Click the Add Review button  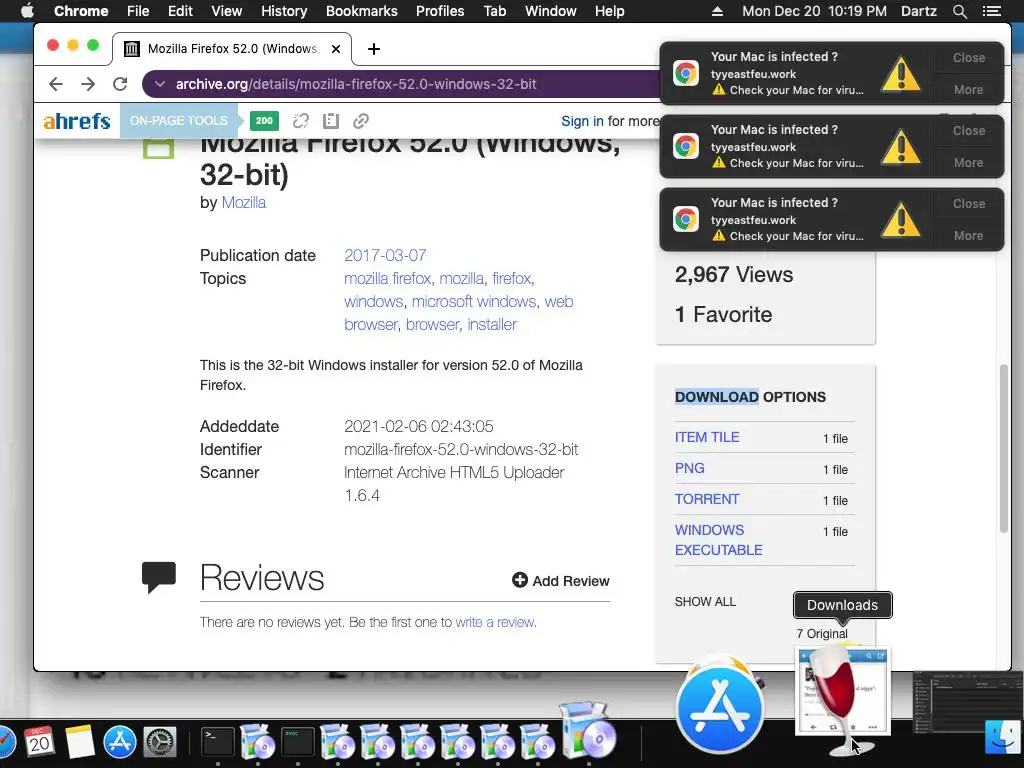tap(560, 581)
